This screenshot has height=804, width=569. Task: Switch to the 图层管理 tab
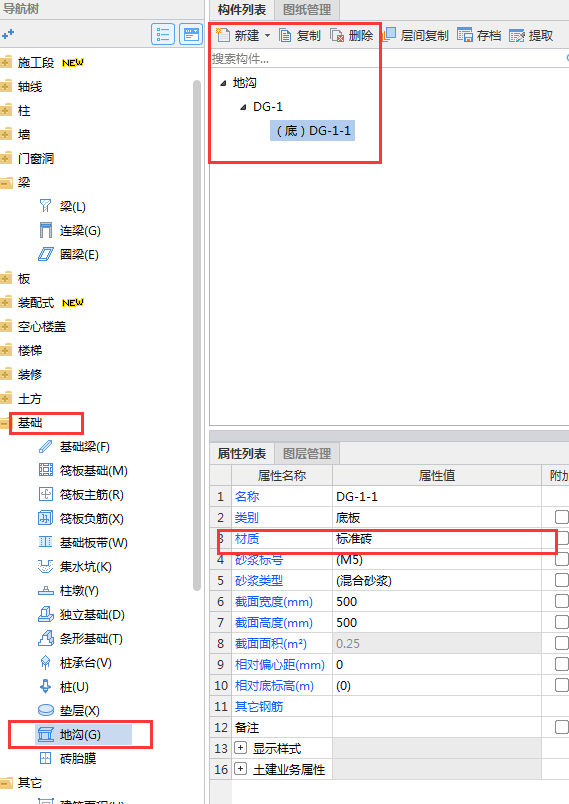307,454
